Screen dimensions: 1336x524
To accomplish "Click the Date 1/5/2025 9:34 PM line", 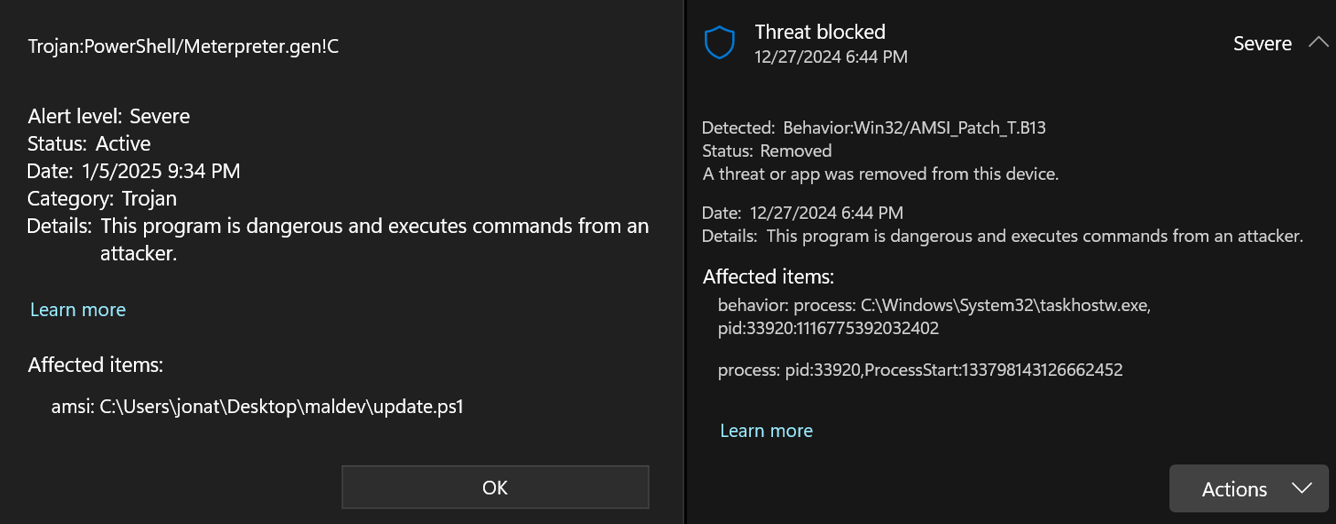I will tap(133, 171).
